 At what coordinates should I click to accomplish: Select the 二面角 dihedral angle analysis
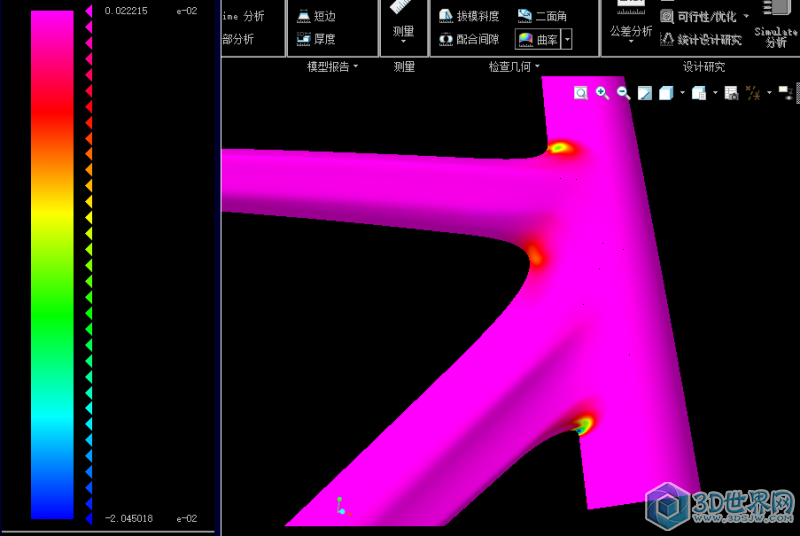[x=542, y=16]
